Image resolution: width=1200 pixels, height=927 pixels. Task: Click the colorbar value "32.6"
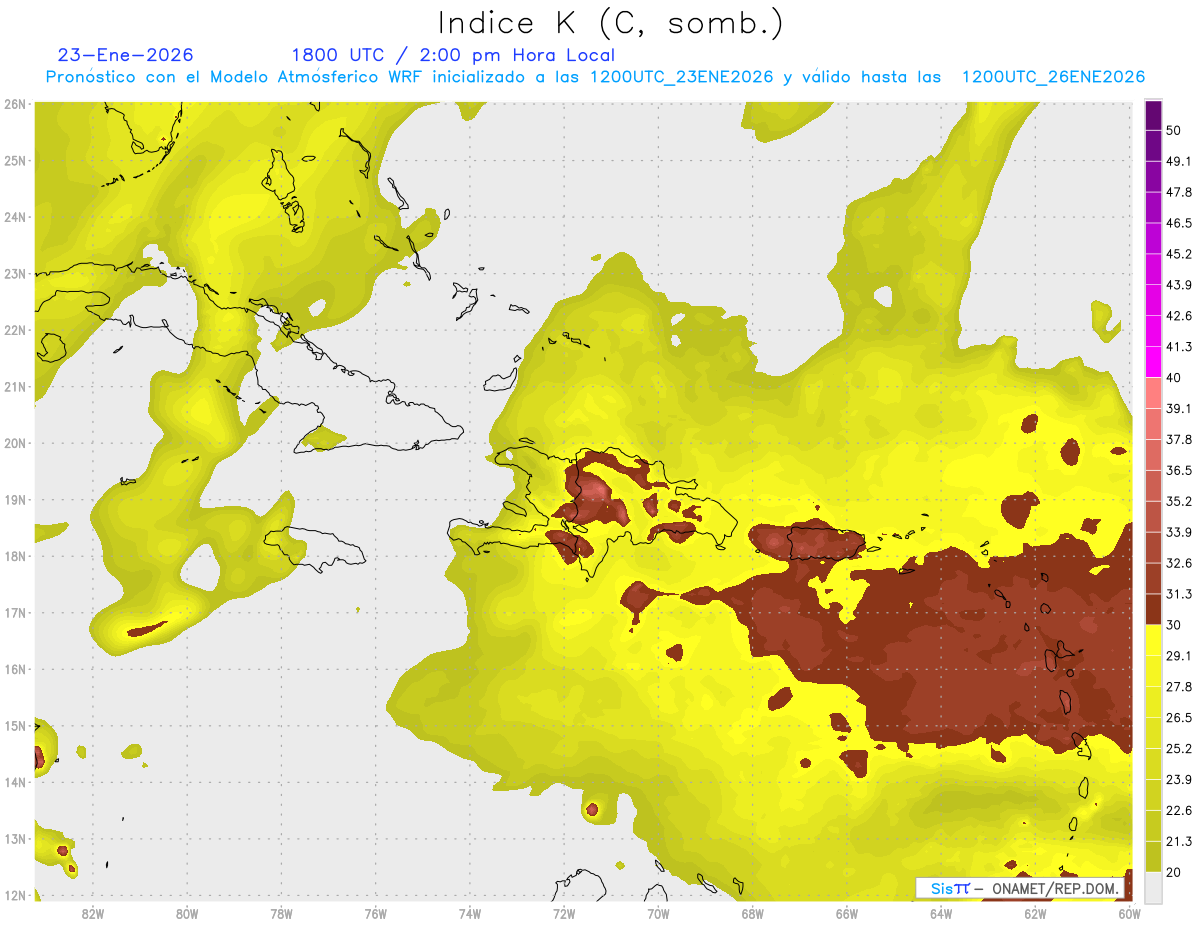[x=1179, y=564]
